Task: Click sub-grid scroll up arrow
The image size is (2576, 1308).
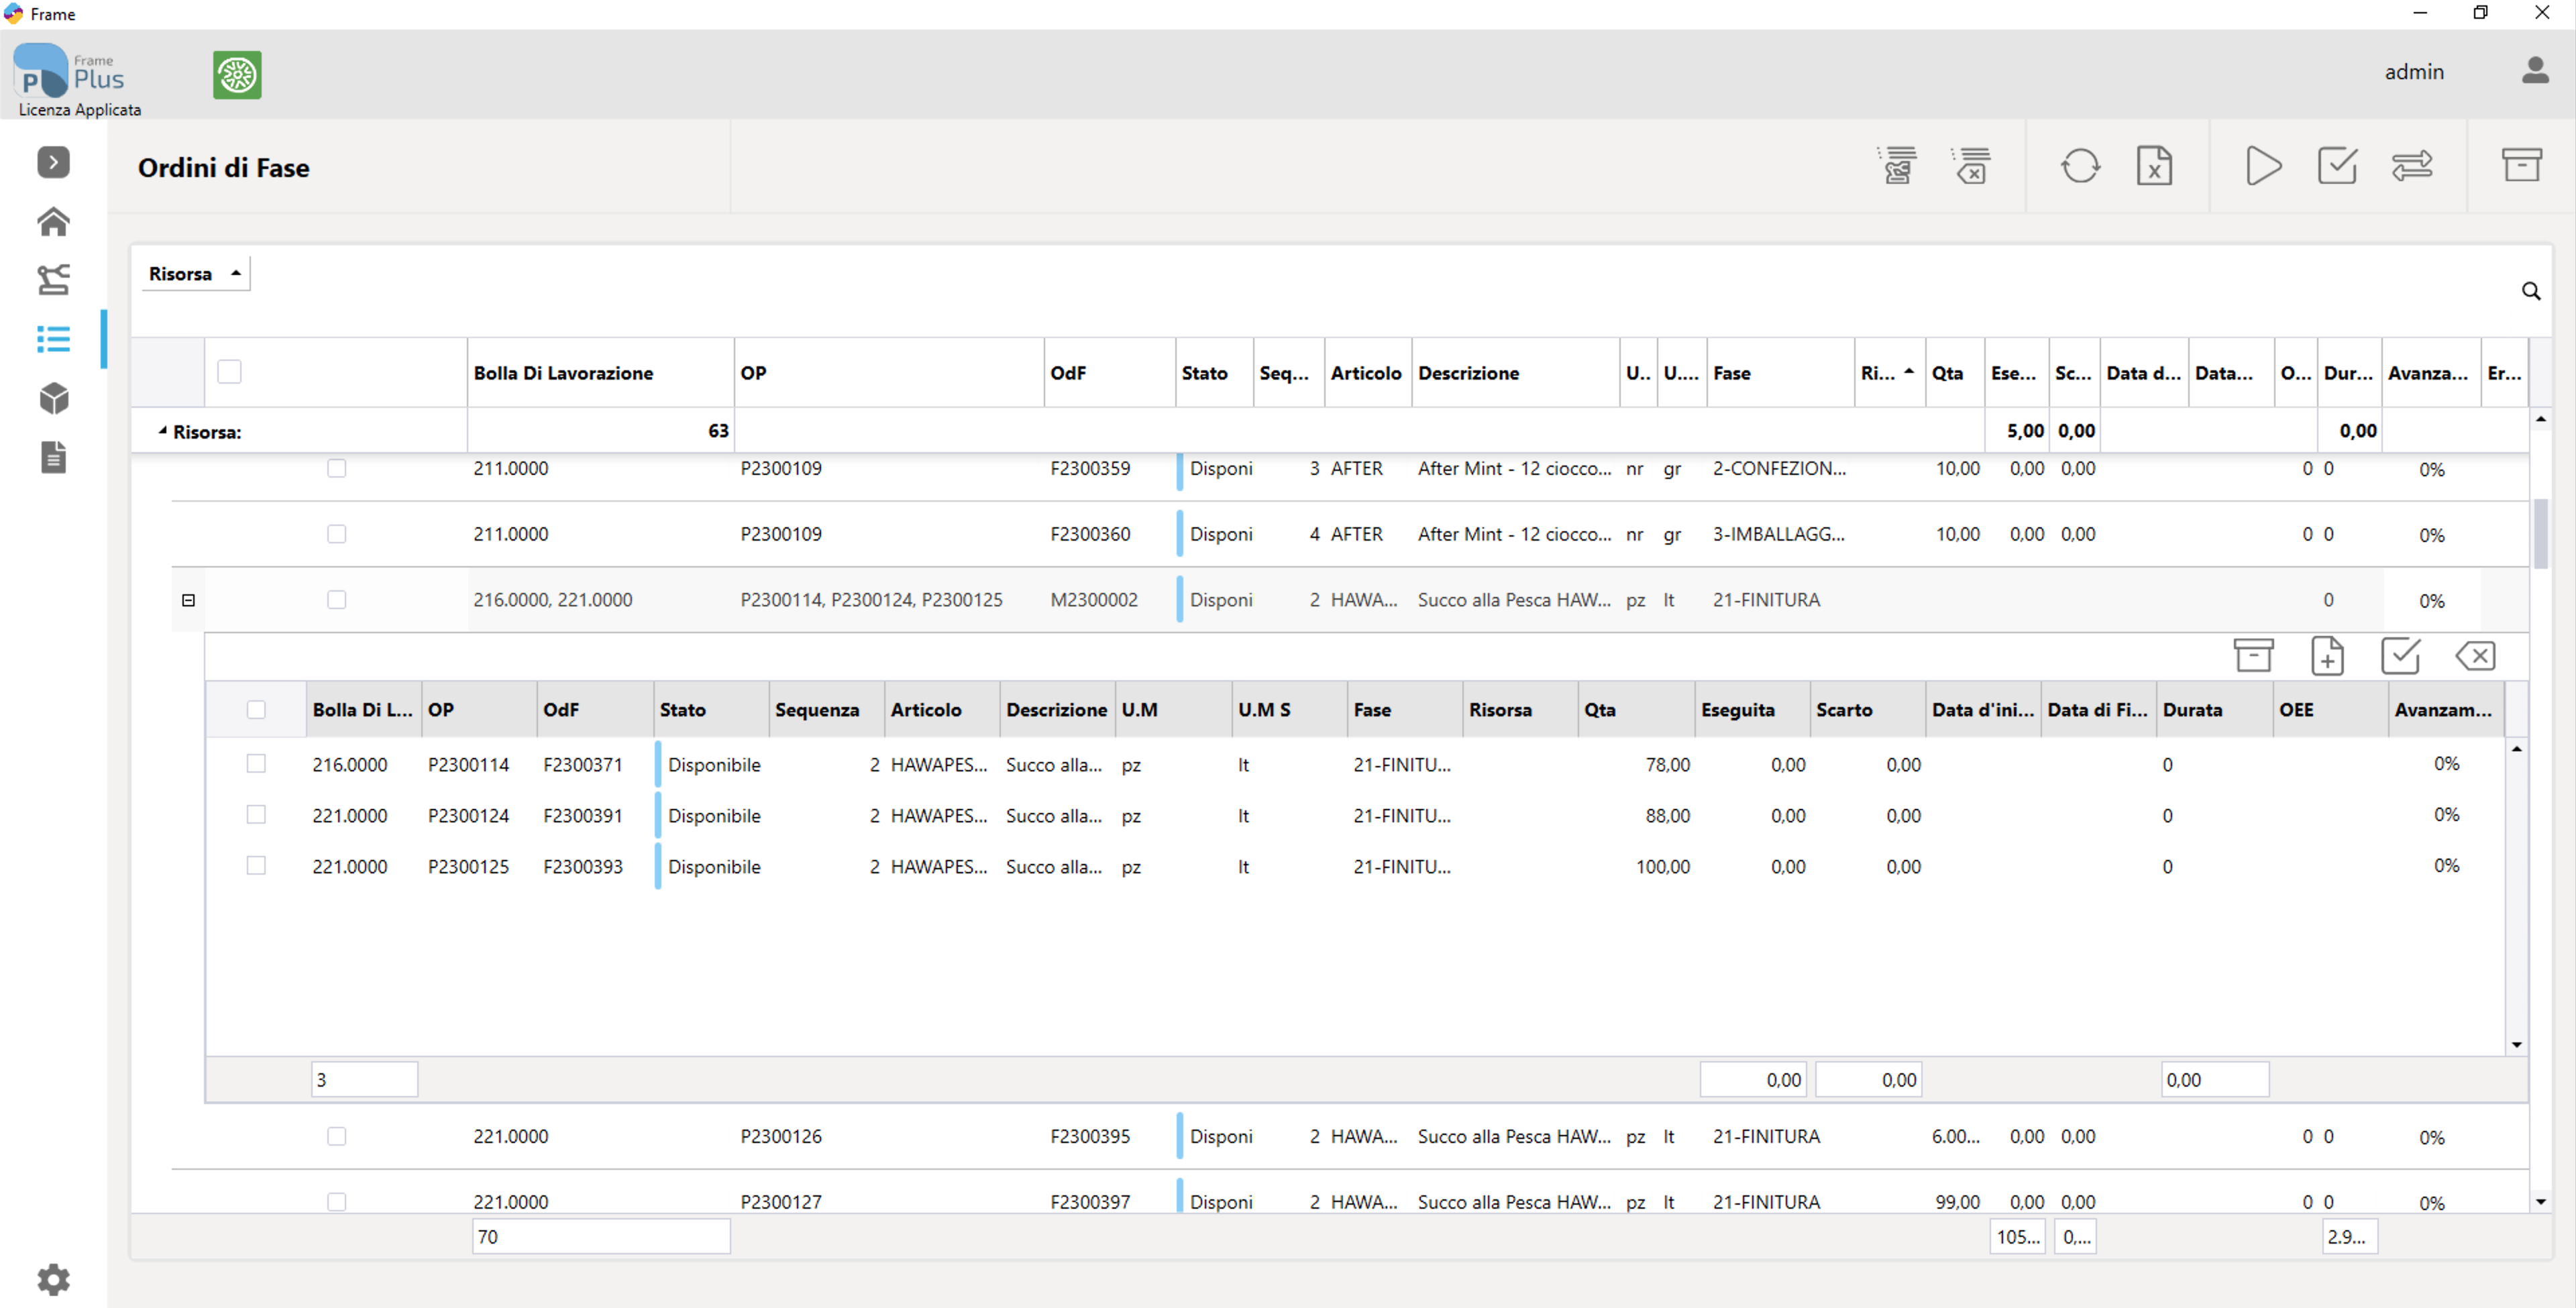Action: [x=2516, y=749]
